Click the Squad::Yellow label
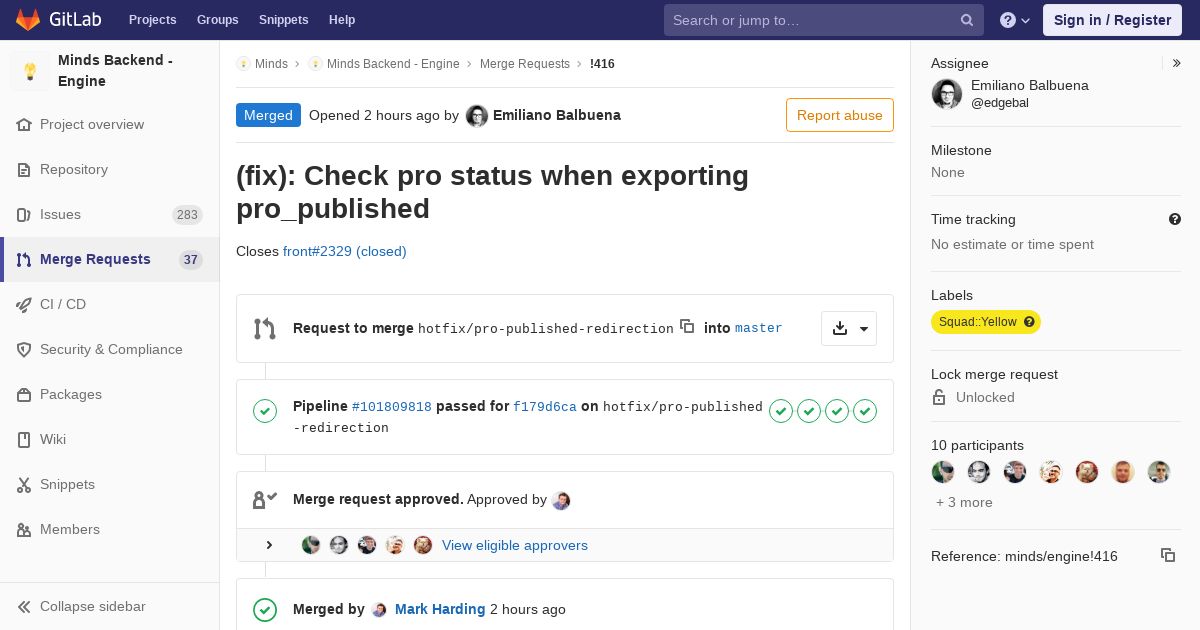 tap(986, 322)
